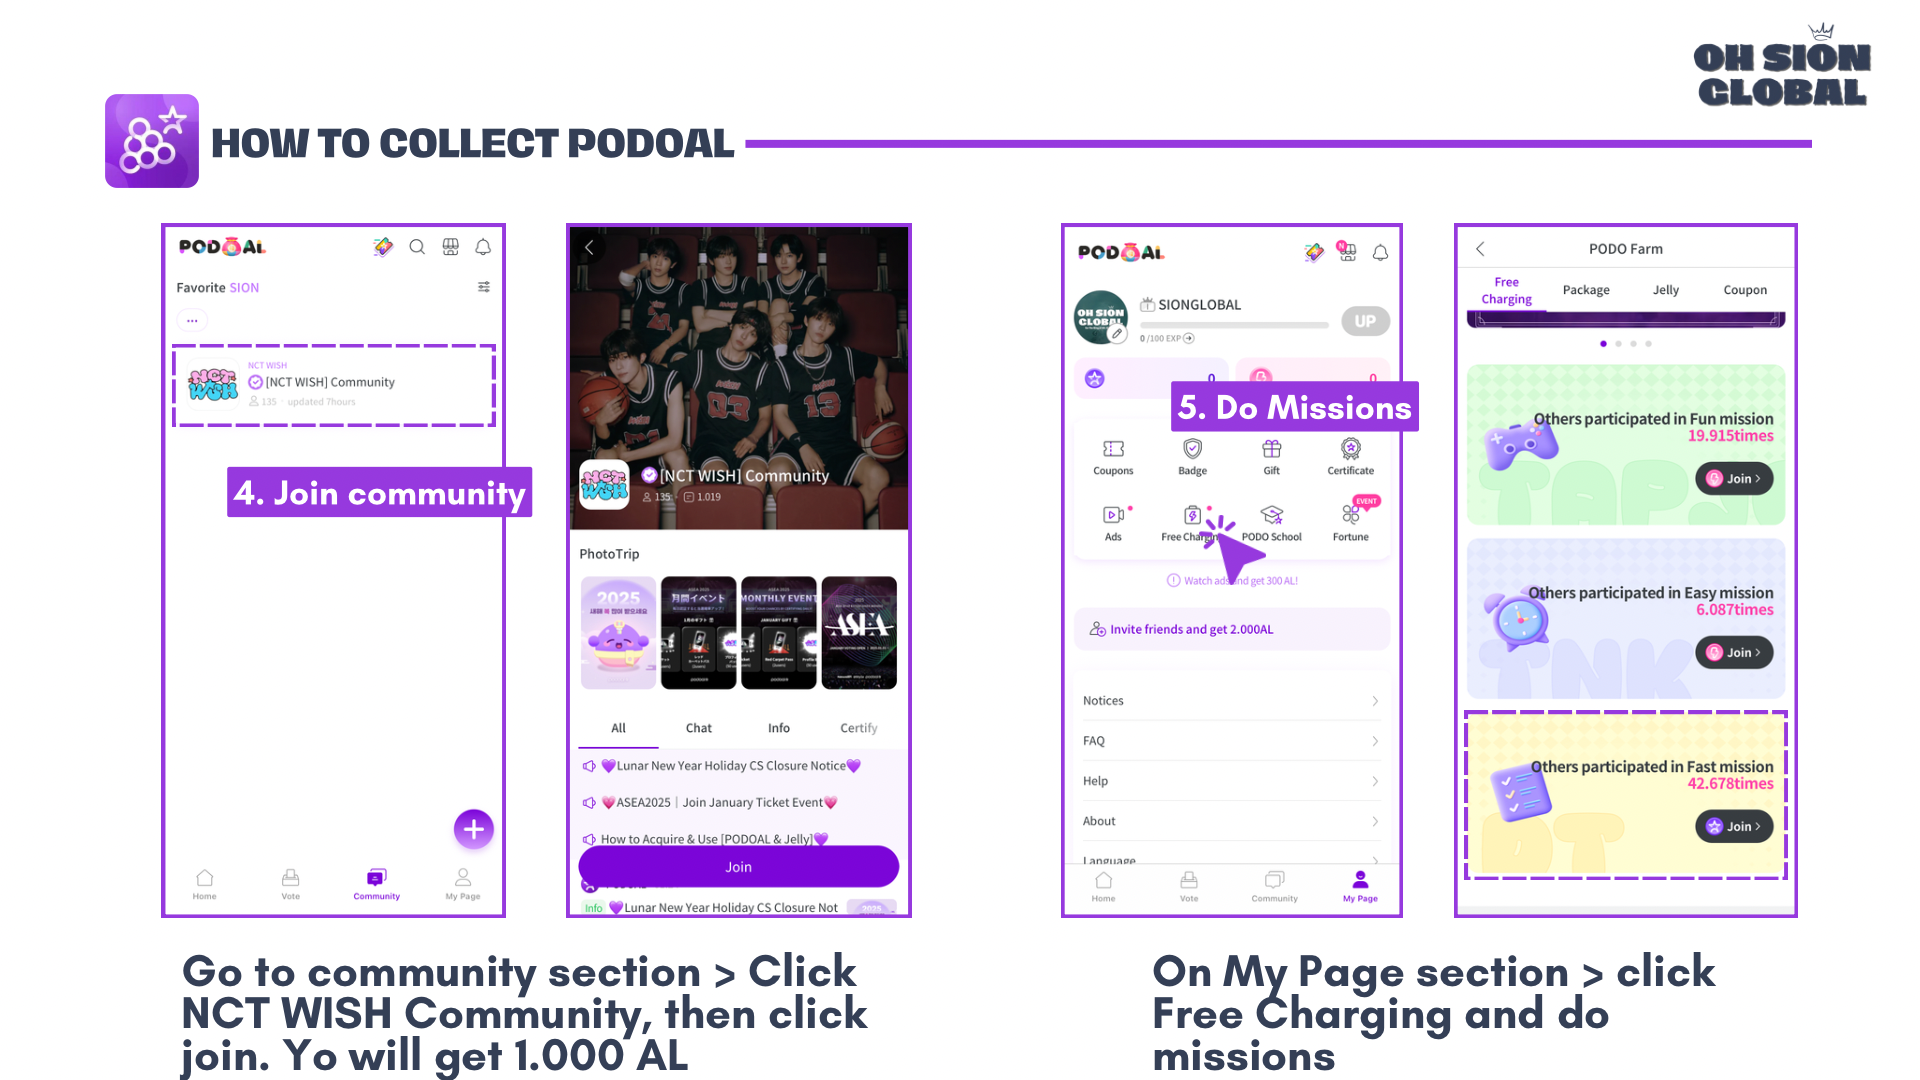
Task: Open the ASEA PhotoTrip thumbnail
Action: tap(859, 632)
